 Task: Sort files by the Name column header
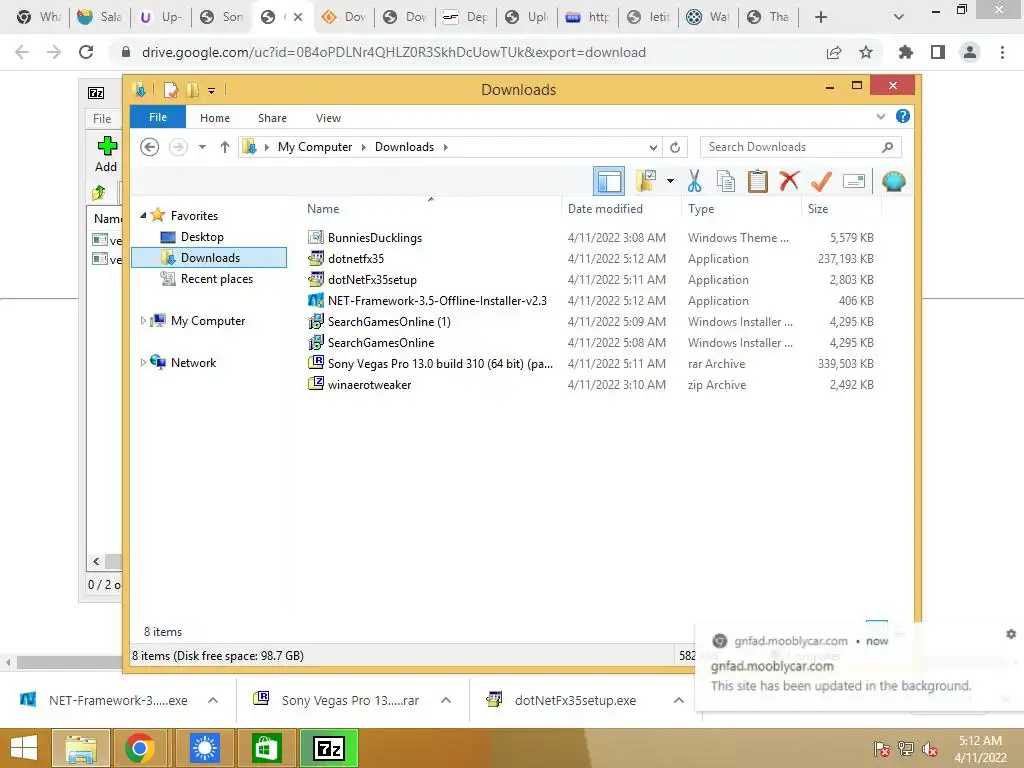pos(323,209)
